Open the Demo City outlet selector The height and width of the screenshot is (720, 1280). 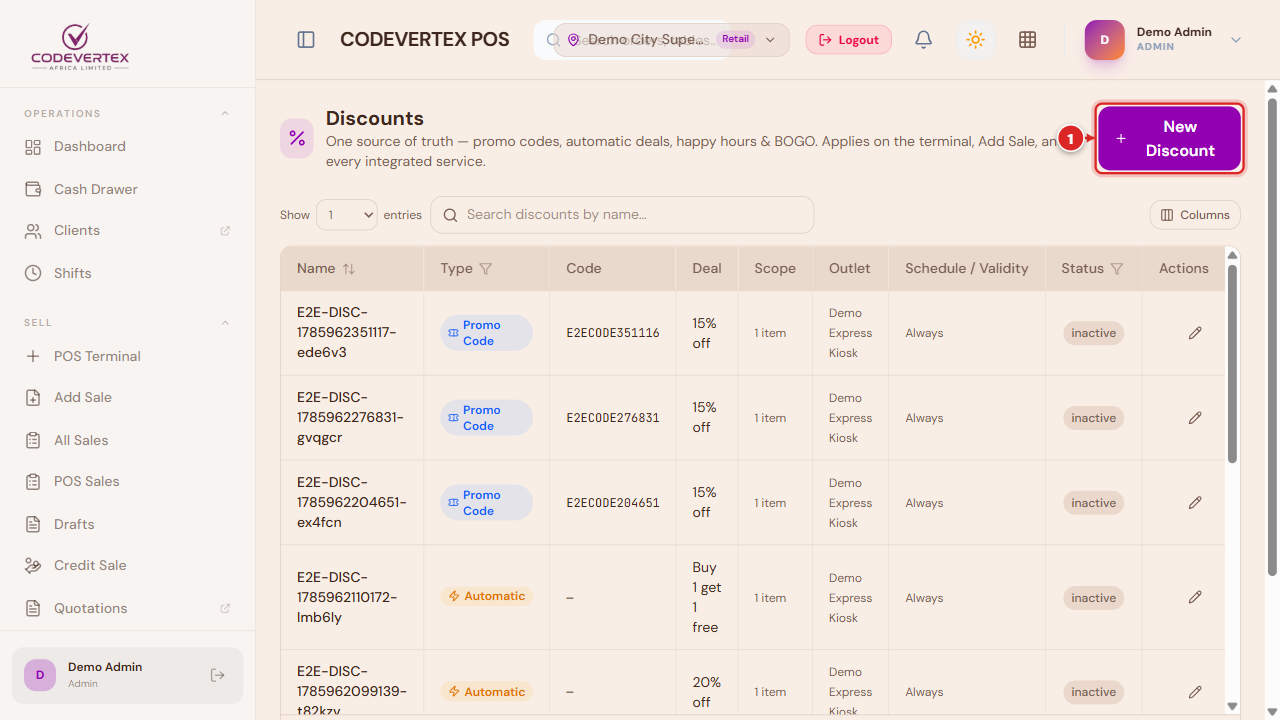click(671, 40)
